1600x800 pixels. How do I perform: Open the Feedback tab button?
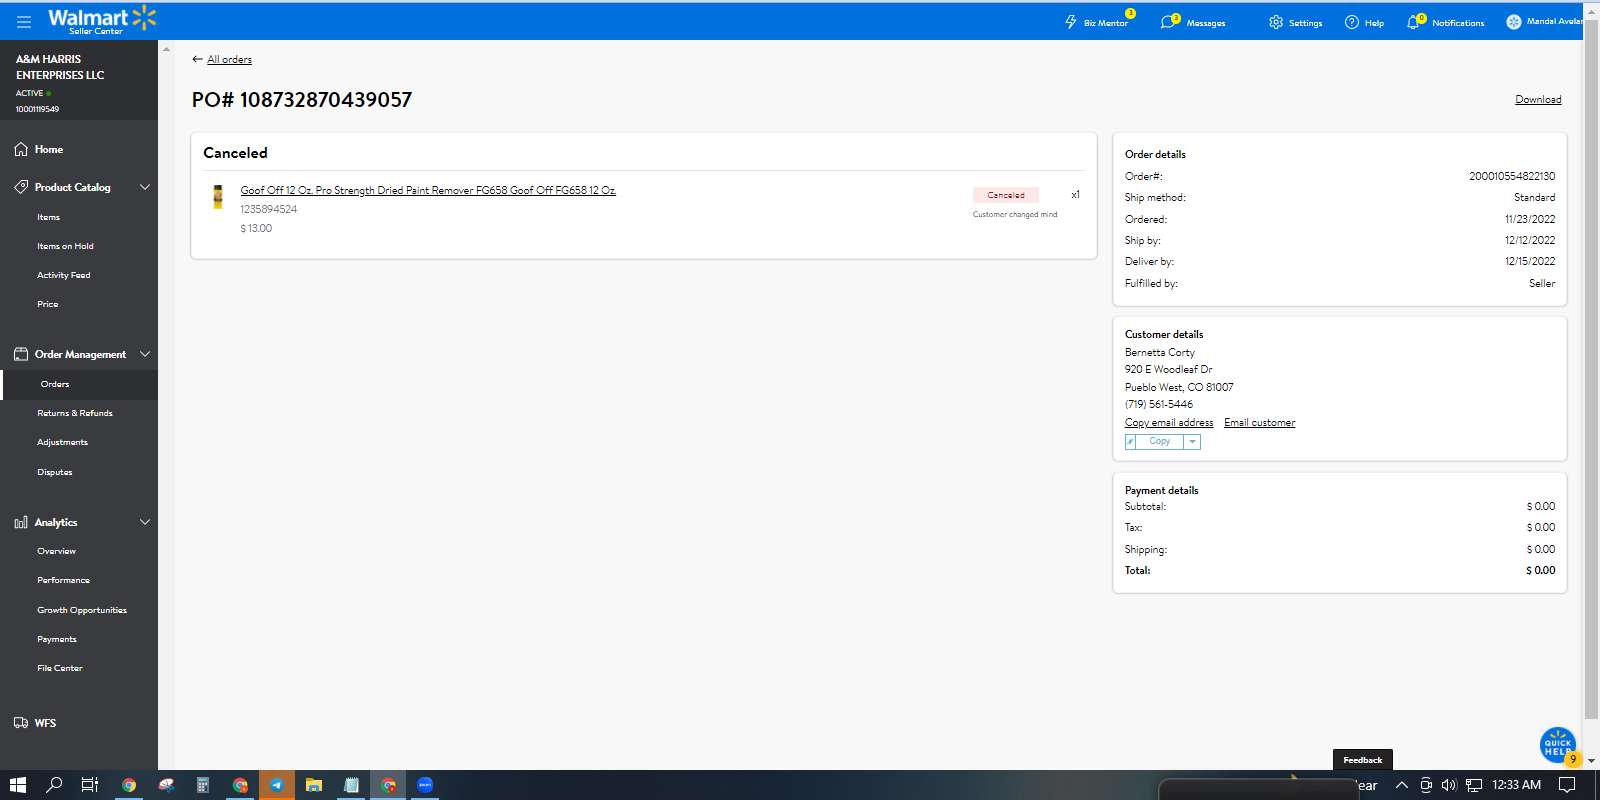coord(1363,760)
